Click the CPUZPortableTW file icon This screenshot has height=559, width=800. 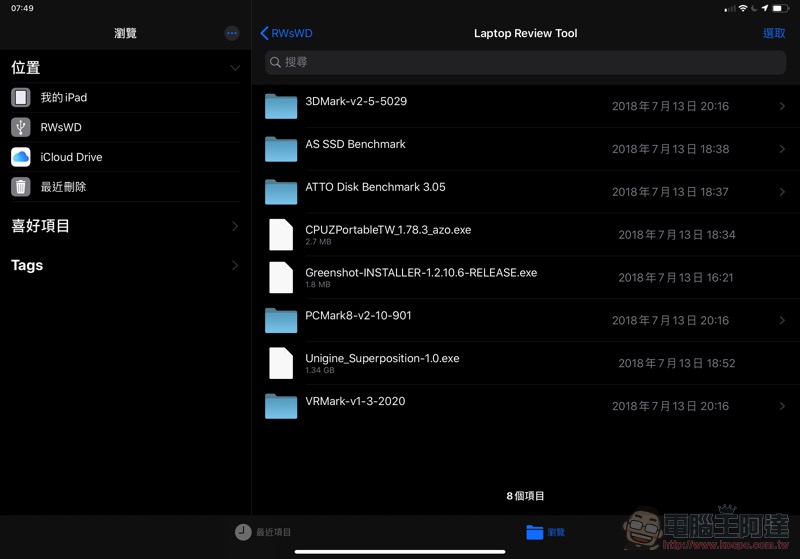point(281,235)
